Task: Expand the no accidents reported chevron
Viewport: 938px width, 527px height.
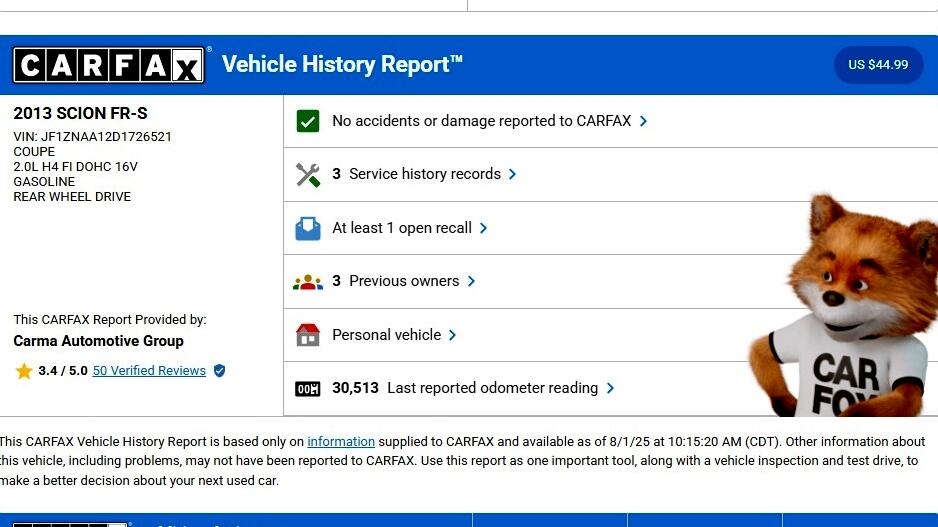Action: 643,121
